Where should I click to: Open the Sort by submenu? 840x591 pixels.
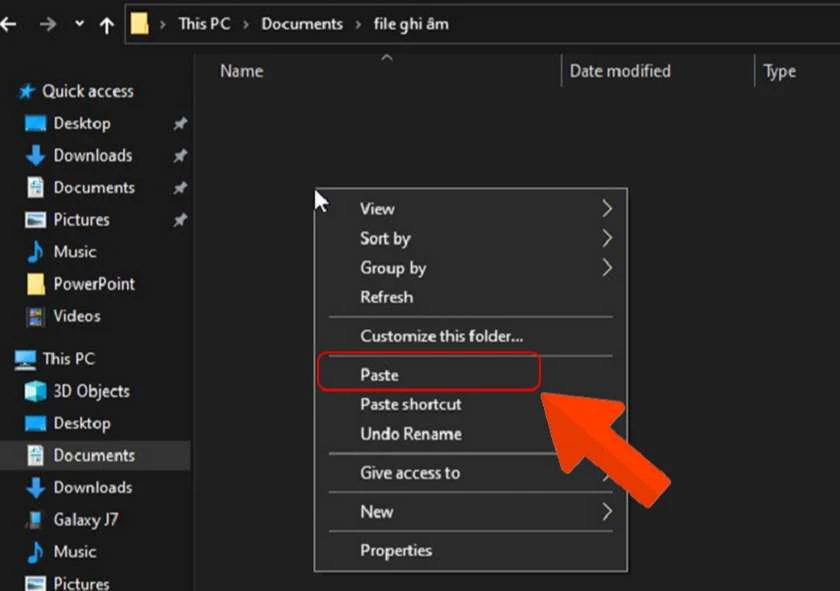470,238
